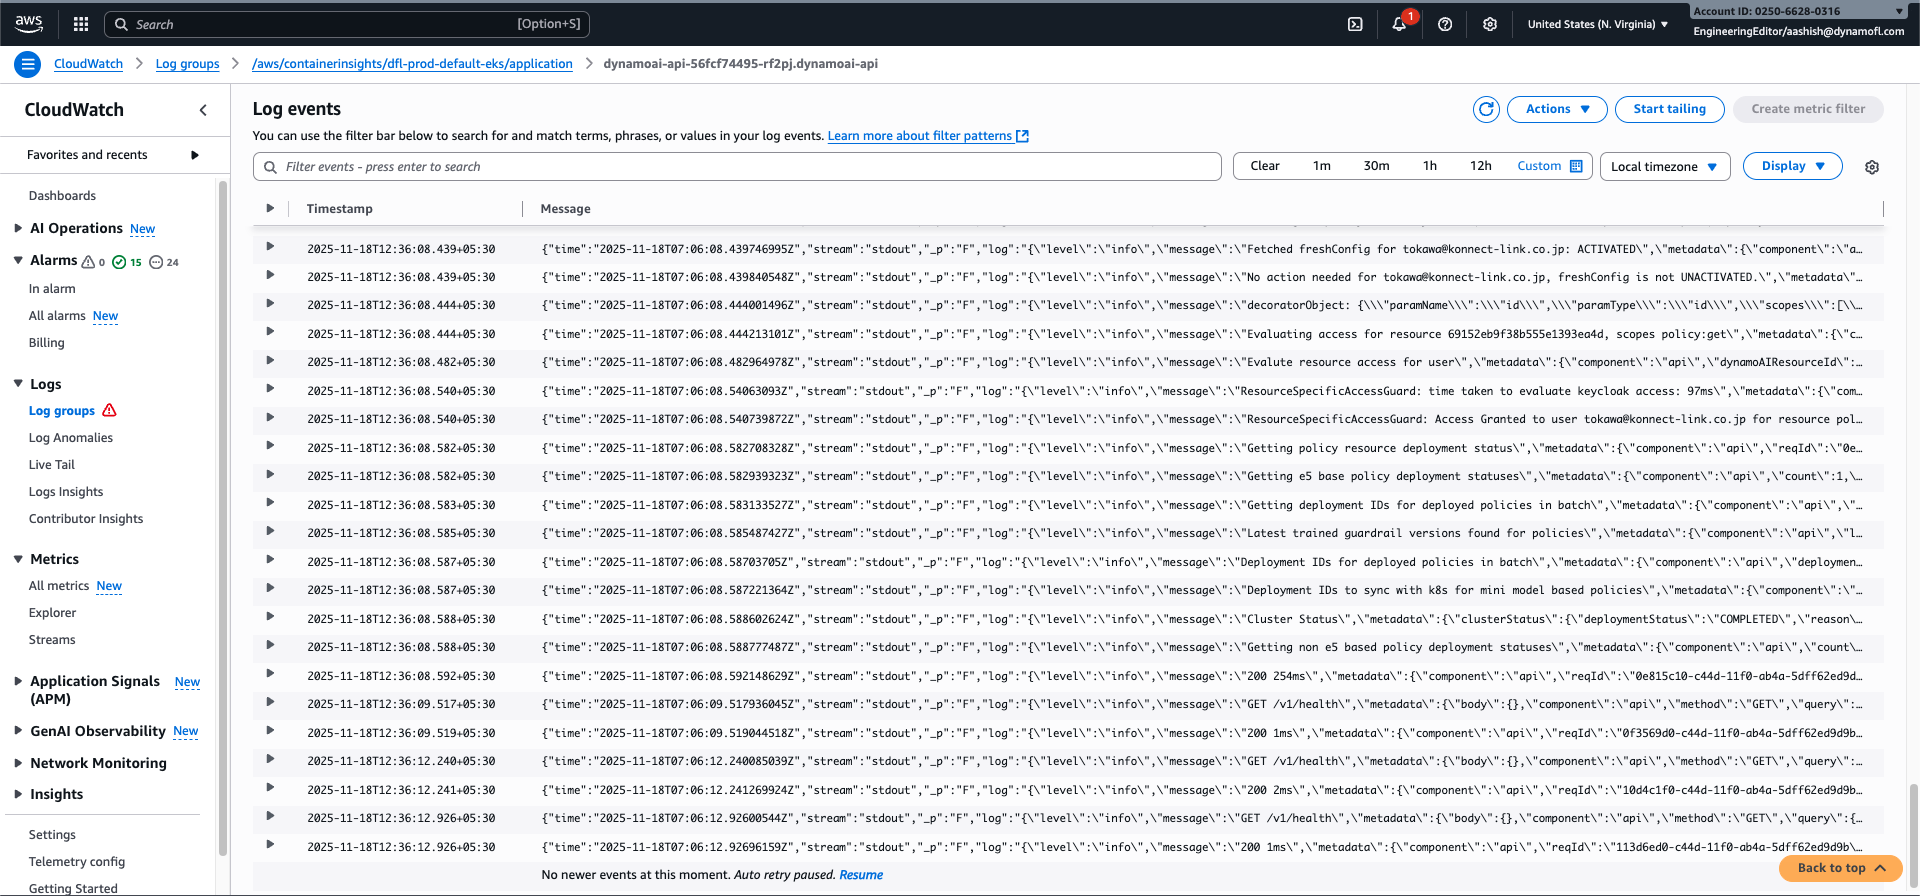The width and height of the screenshot is (1920, 896).
Task: Expand the first log event row
Action: 270,247
